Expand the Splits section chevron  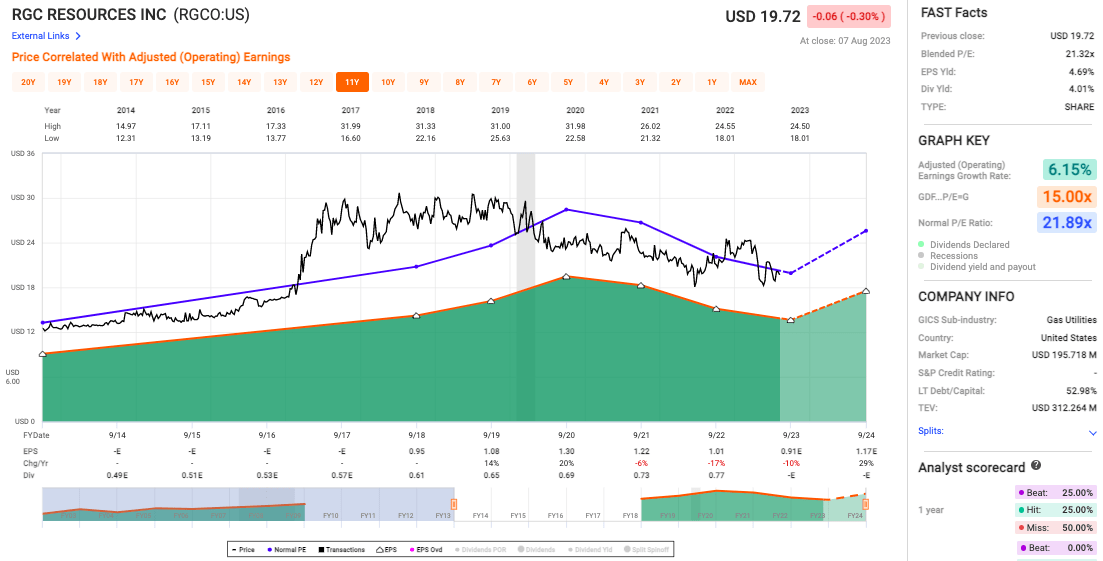point(1092,432)
